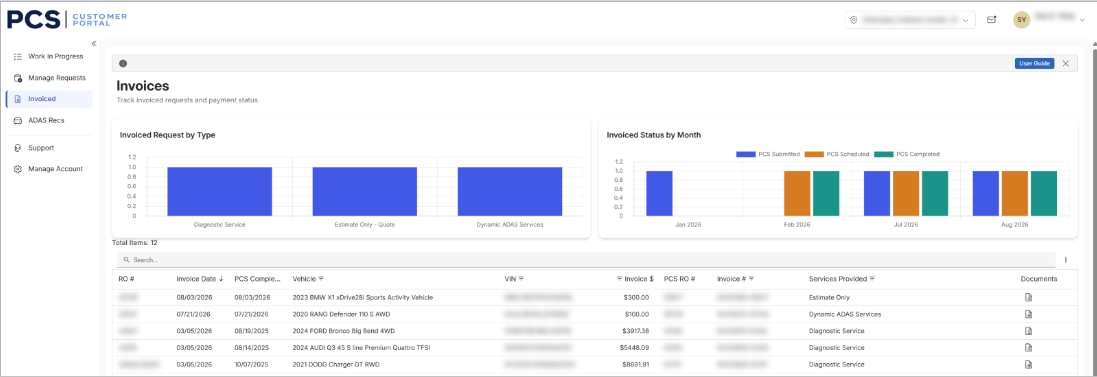Click the $3917.38 invoice amount
The height and width of the screenshot is (377, 1097).
(635, 331)
